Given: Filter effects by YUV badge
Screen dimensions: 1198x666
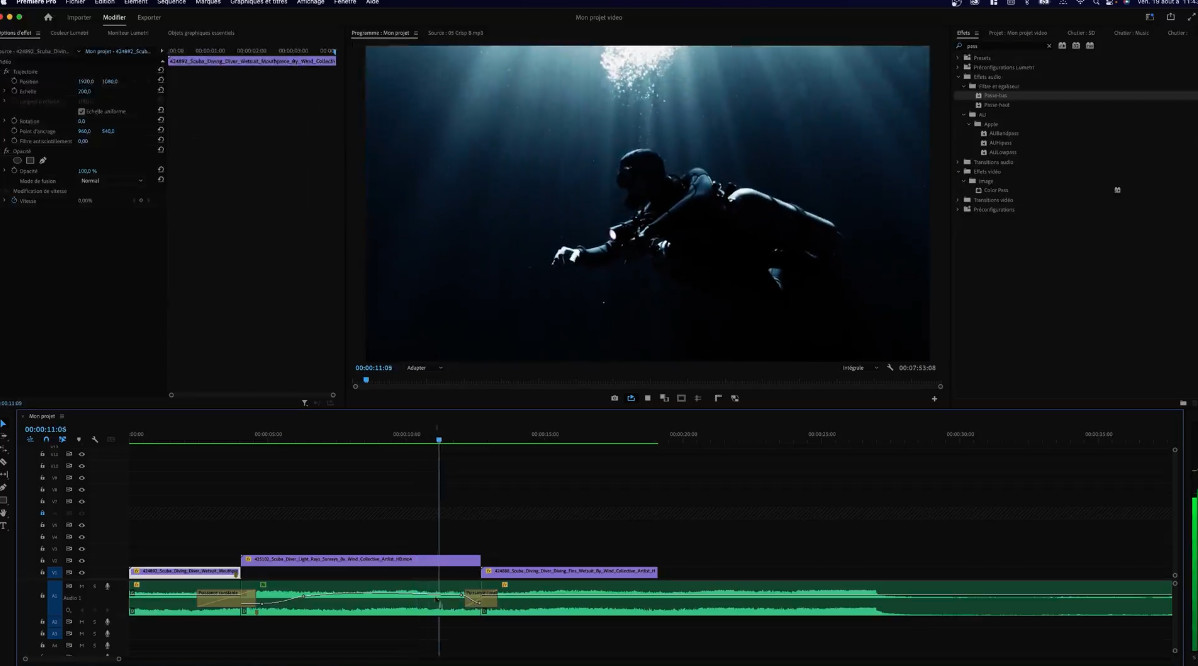Looking at the screenshot, I should point(1090,46).
